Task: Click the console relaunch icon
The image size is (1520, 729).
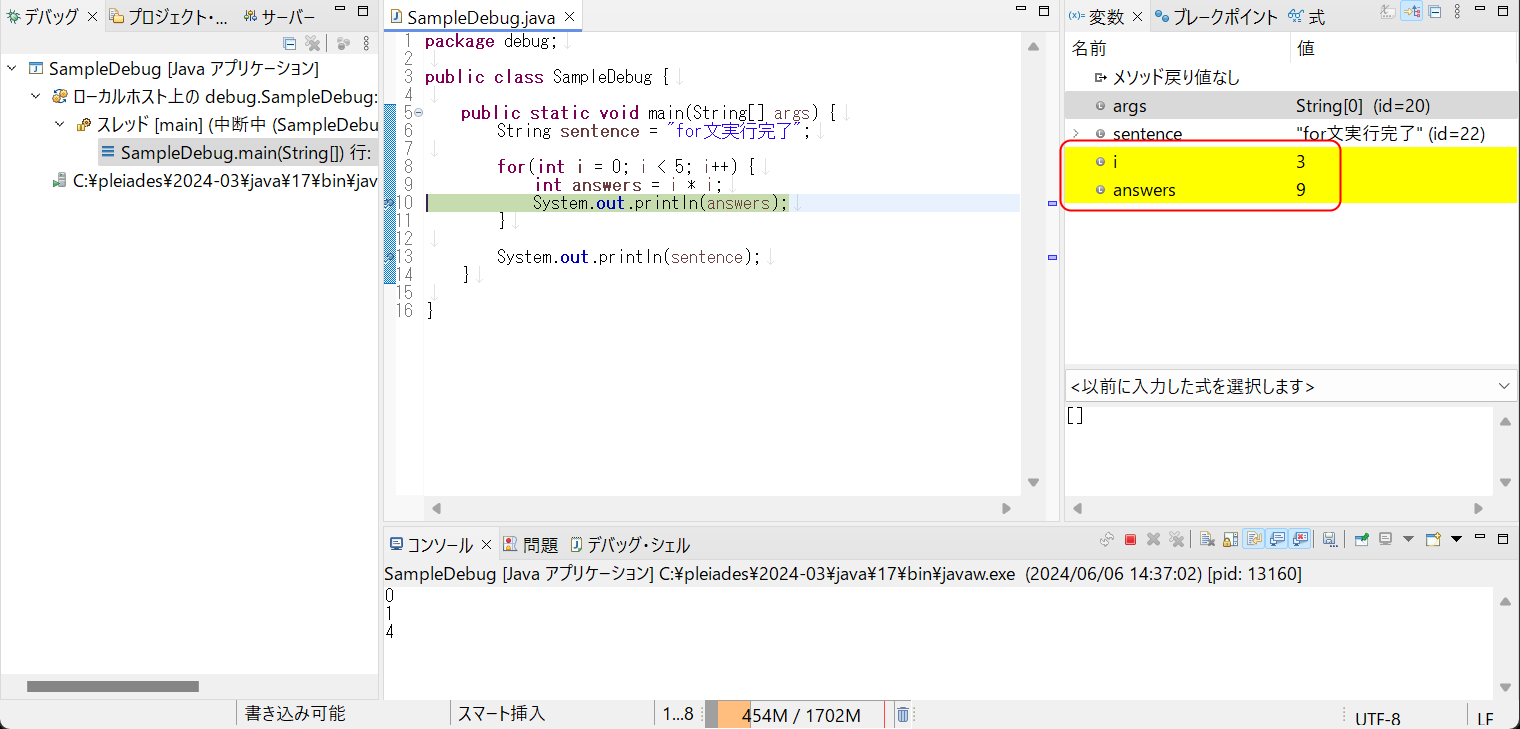Action: [x=1107, y=539]
